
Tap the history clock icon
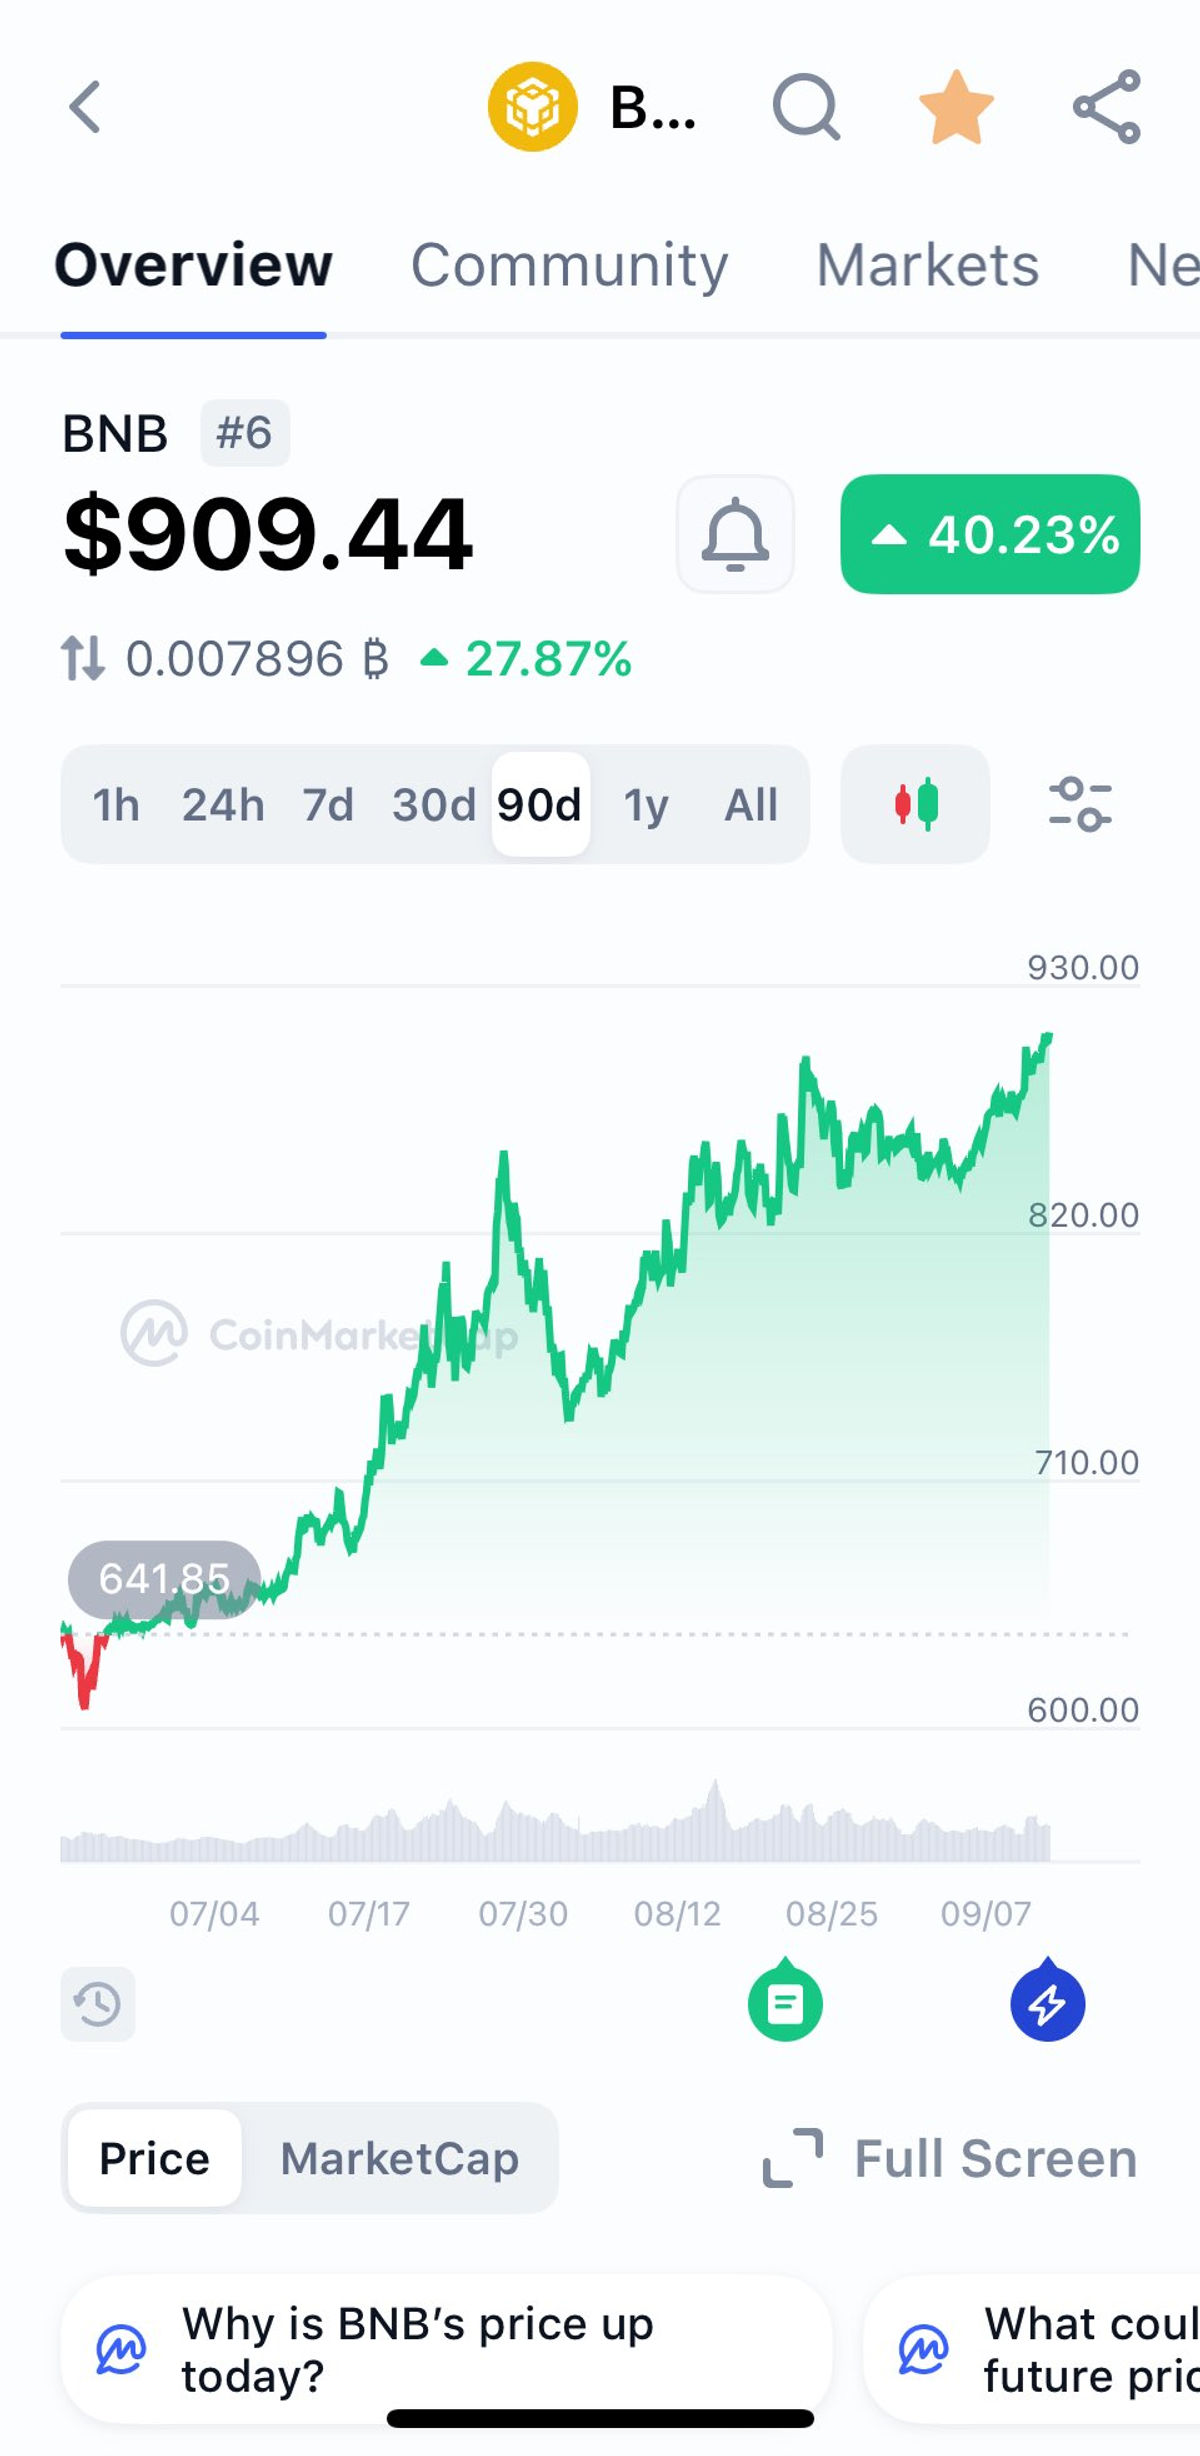pyautogui.click(x=98, y=2004)
